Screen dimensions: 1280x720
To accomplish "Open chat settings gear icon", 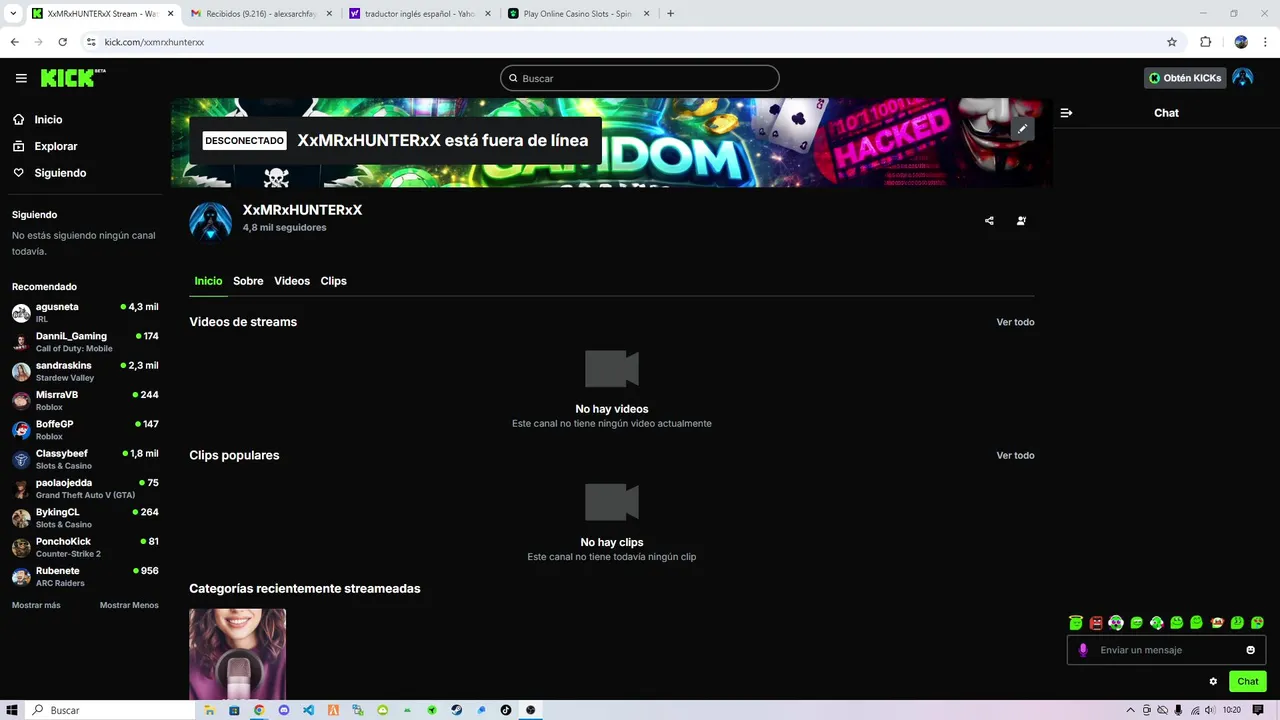I will [x=1213, y=681].
